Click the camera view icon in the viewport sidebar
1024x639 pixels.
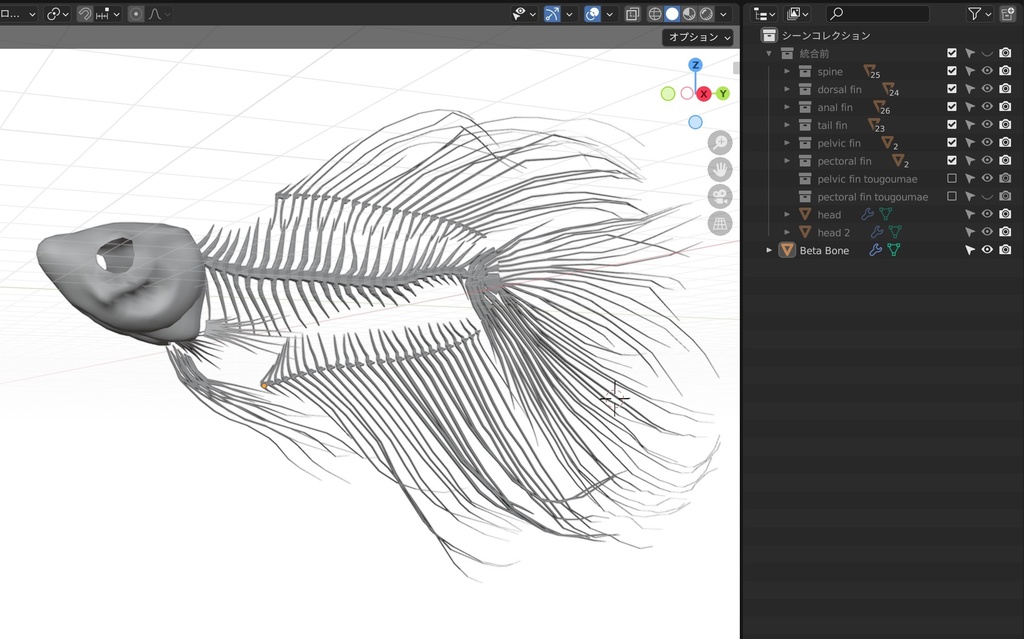point(720,195)
